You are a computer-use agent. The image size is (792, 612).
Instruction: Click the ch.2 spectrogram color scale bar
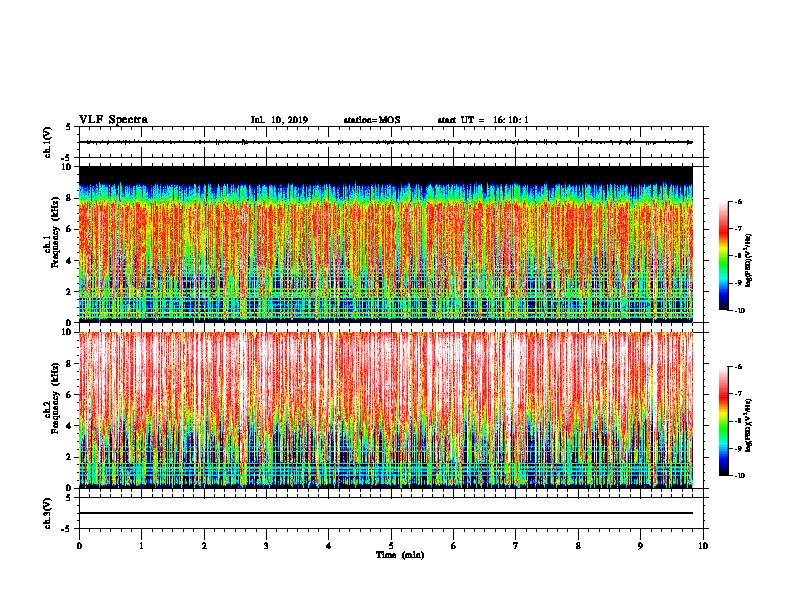tap(723, 421)
